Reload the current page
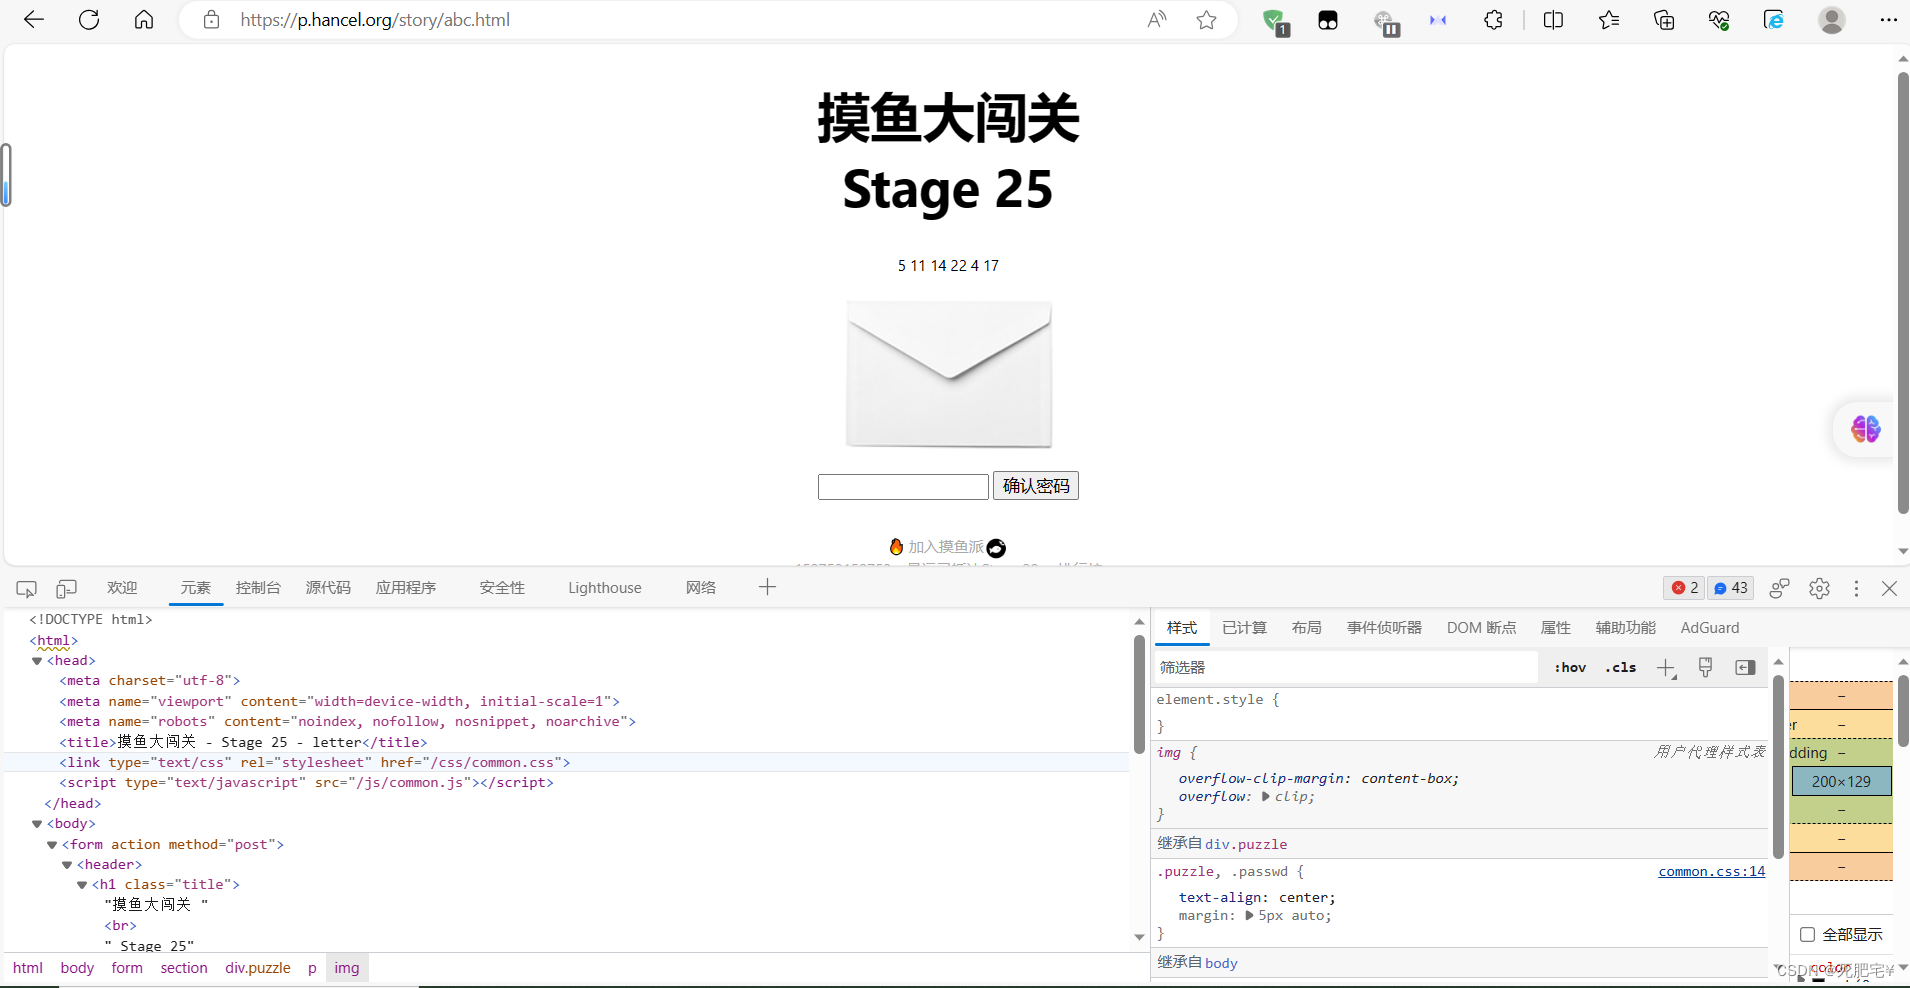This screenshot has width=1910, height=988. (x=89, y=20)
